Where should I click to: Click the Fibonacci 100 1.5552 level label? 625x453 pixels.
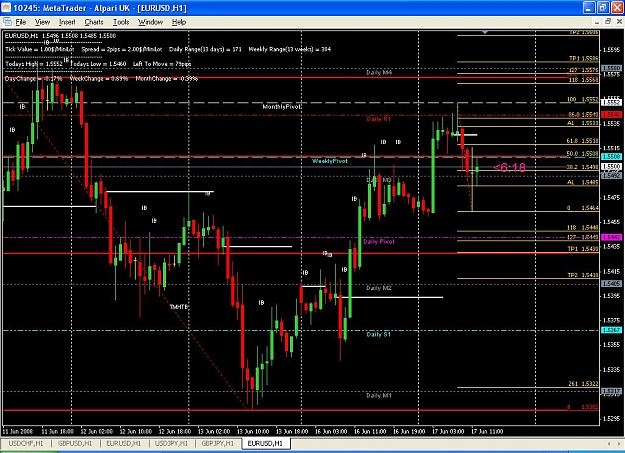[x=582, y=99]
